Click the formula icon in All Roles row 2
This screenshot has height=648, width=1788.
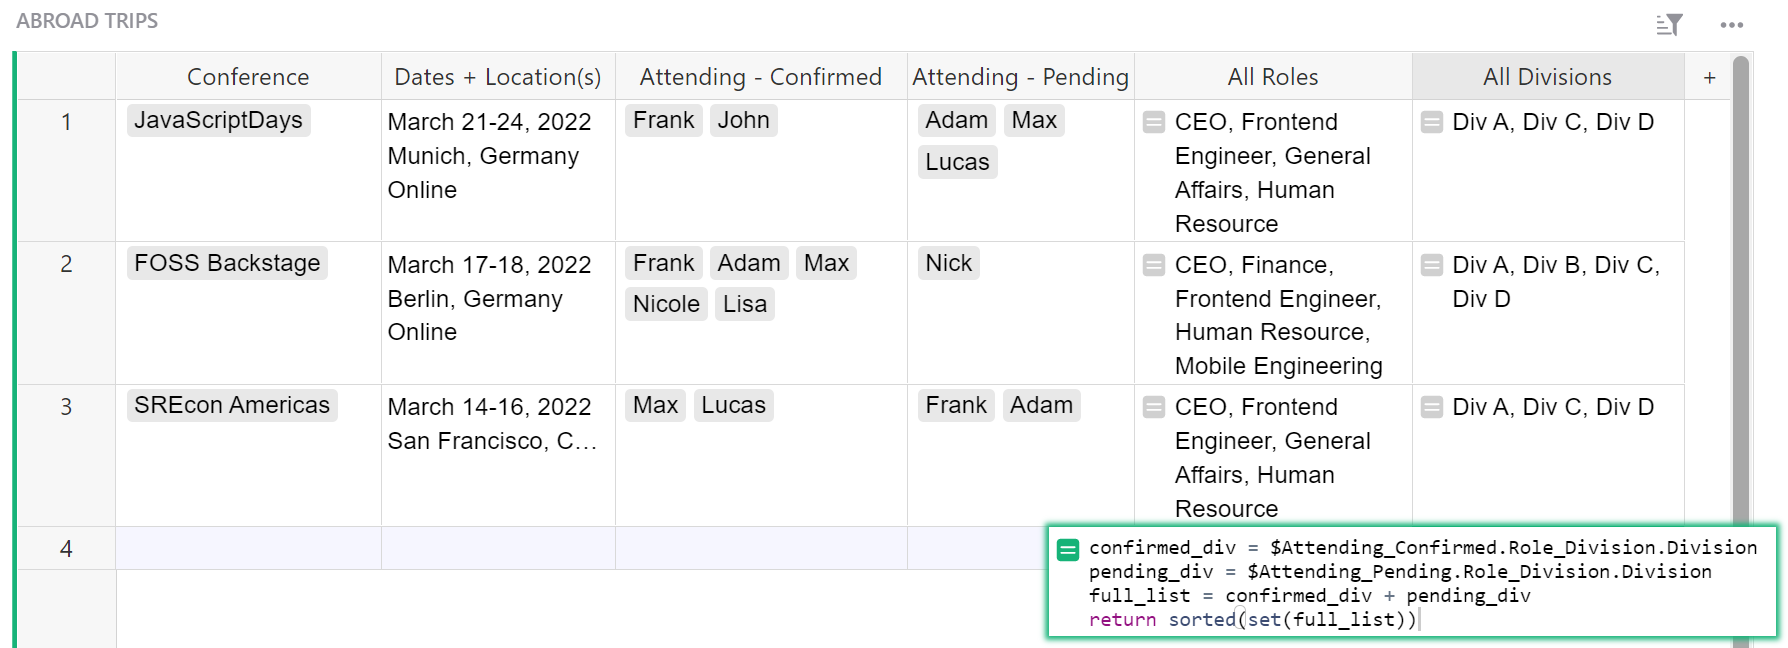click(x=1154, y=265)
